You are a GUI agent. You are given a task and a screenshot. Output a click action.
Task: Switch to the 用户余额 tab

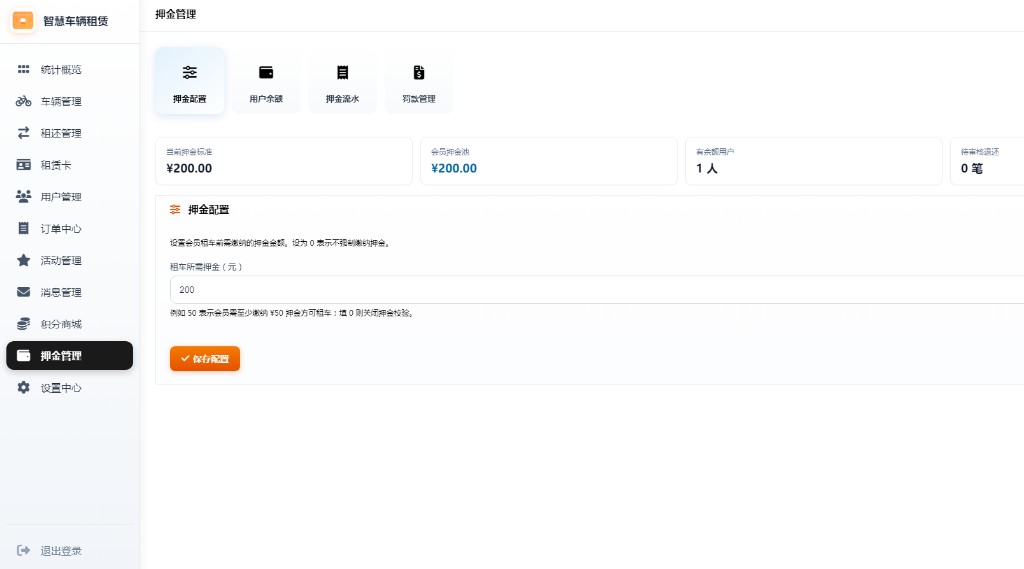coord(266,81)
